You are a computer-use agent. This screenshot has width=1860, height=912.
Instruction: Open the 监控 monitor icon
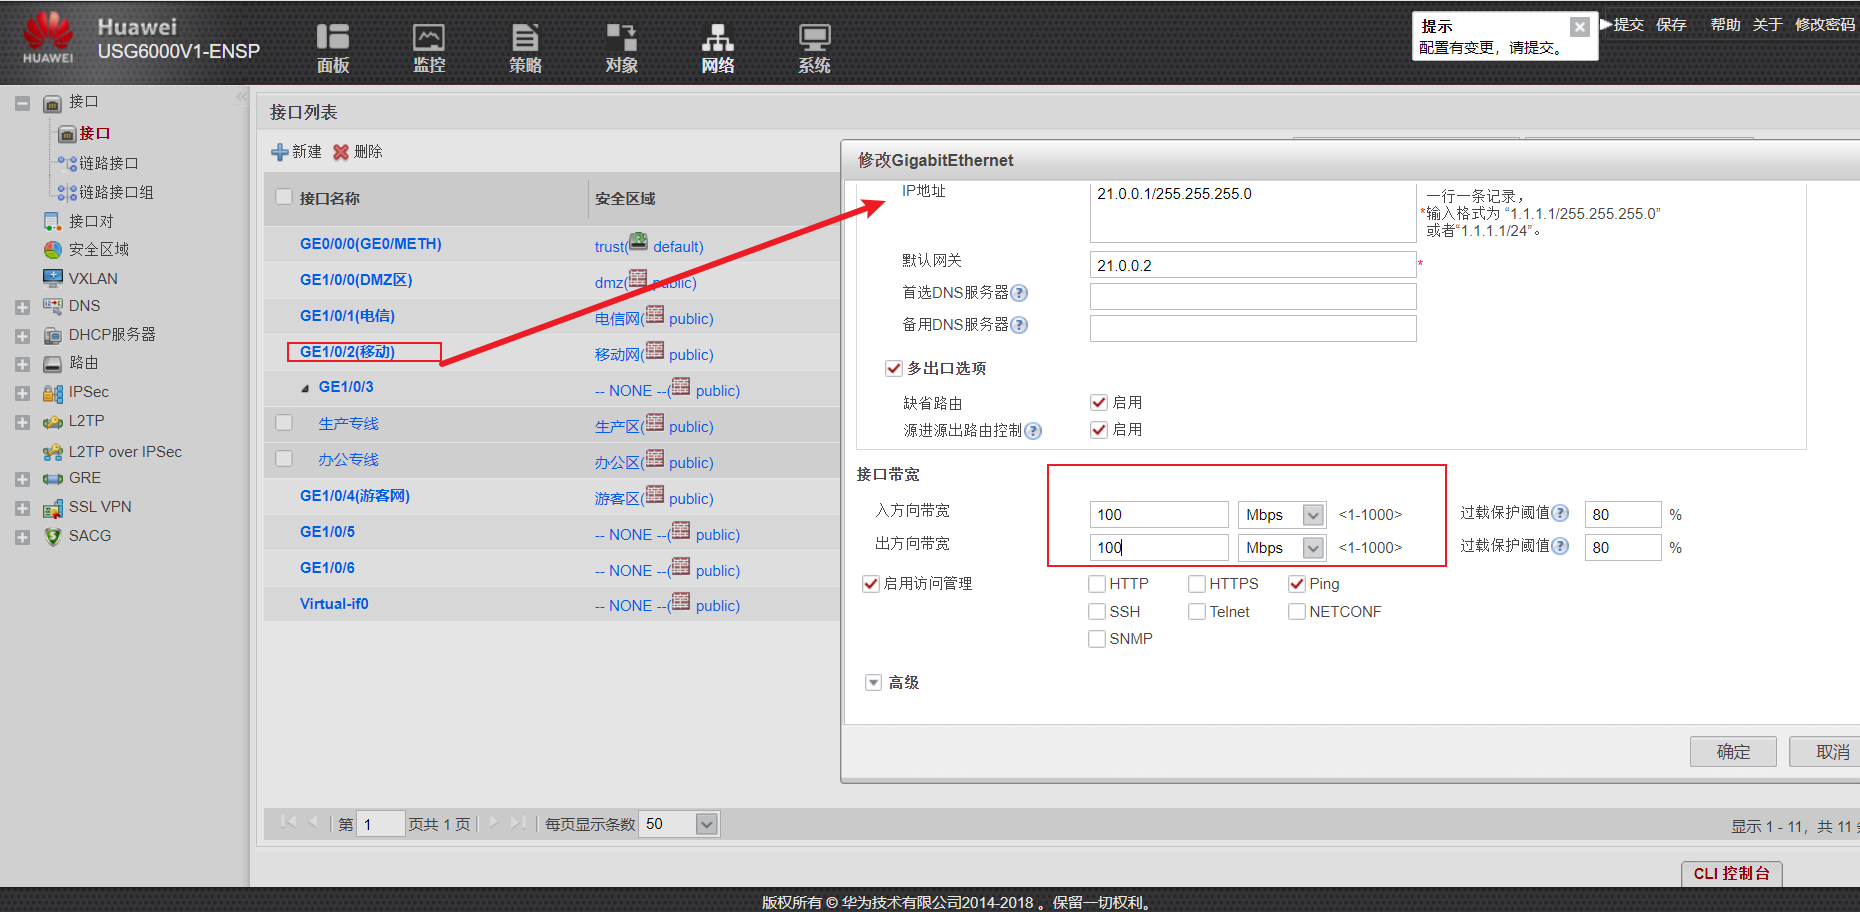[429, 37]
